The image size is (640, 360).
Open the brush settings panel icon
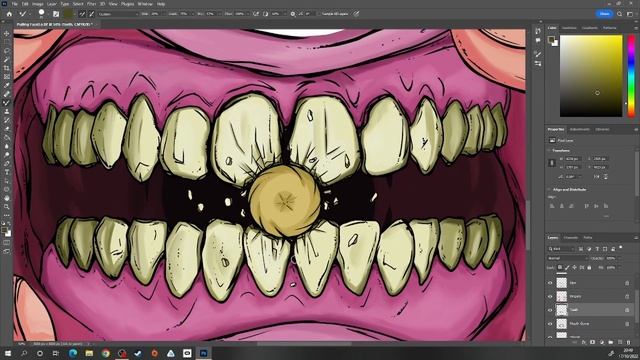(56, 14)
